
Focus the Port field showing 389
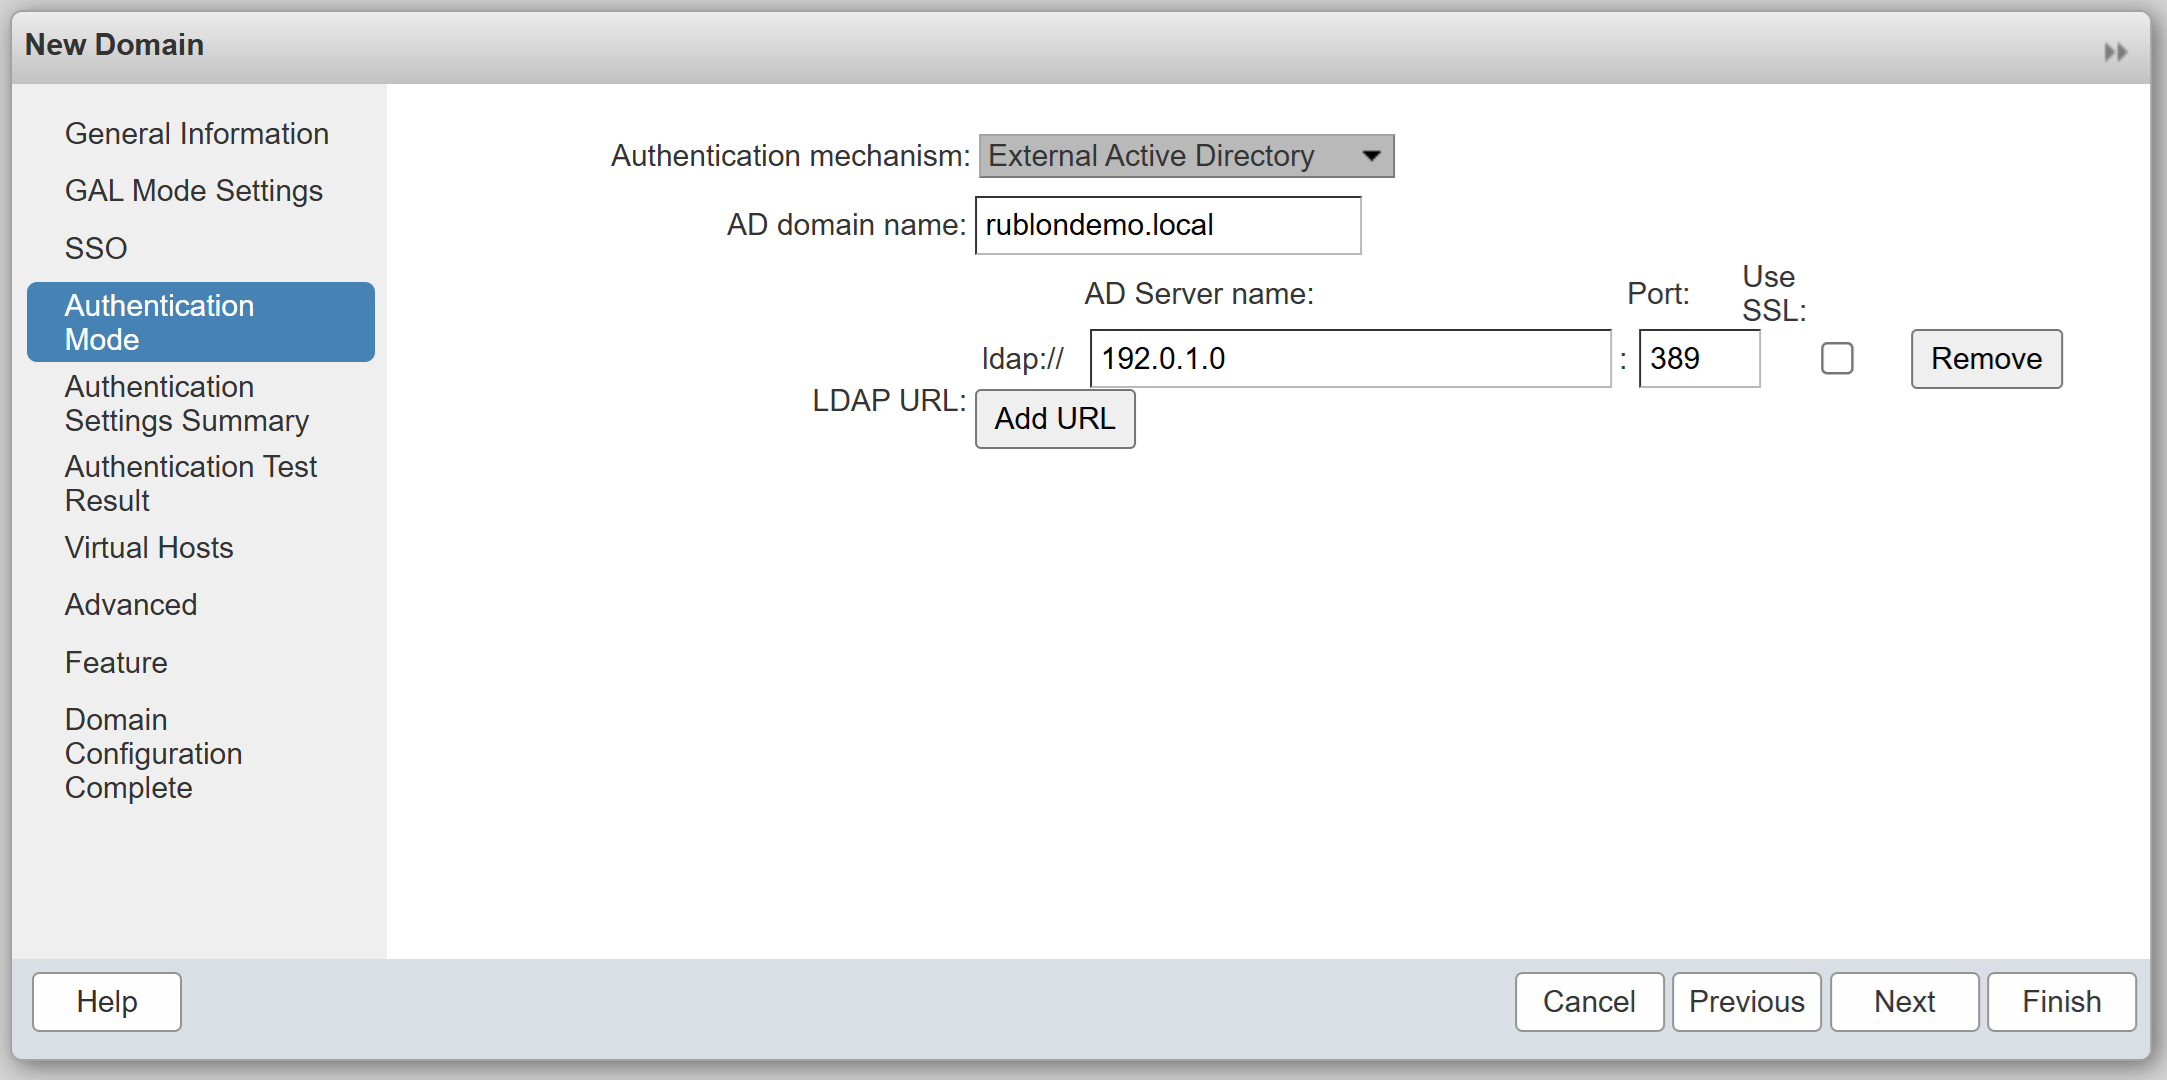[x=1698, y=359]
